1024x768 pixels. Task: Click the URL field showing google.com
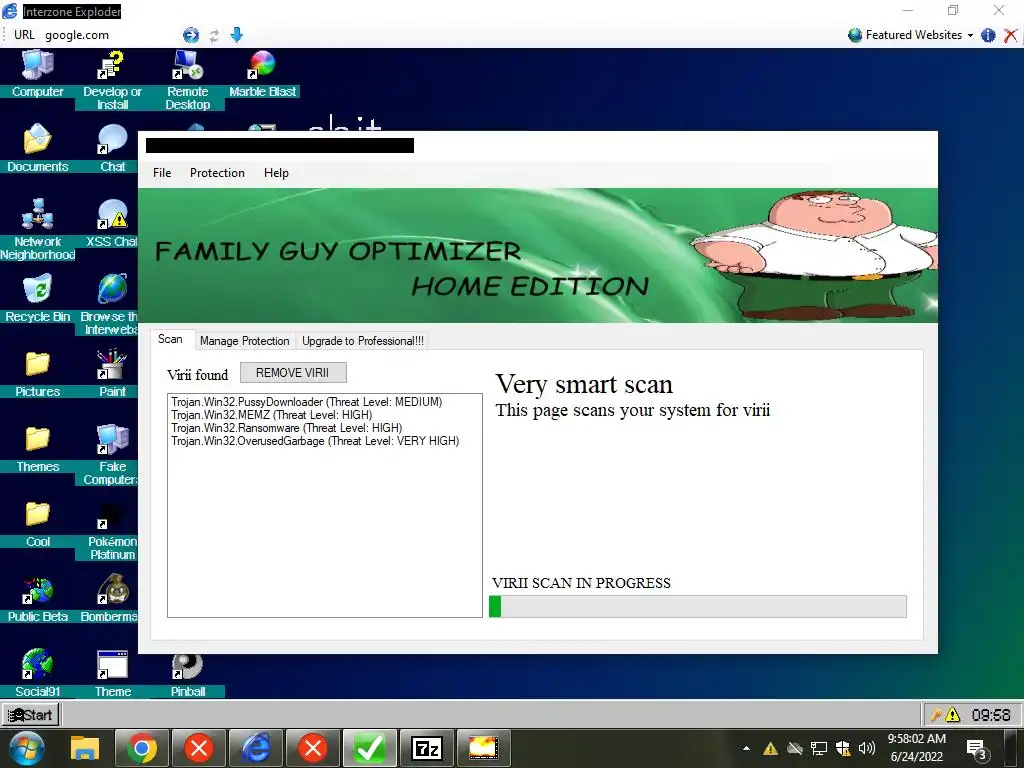click(x=110, y=35)
